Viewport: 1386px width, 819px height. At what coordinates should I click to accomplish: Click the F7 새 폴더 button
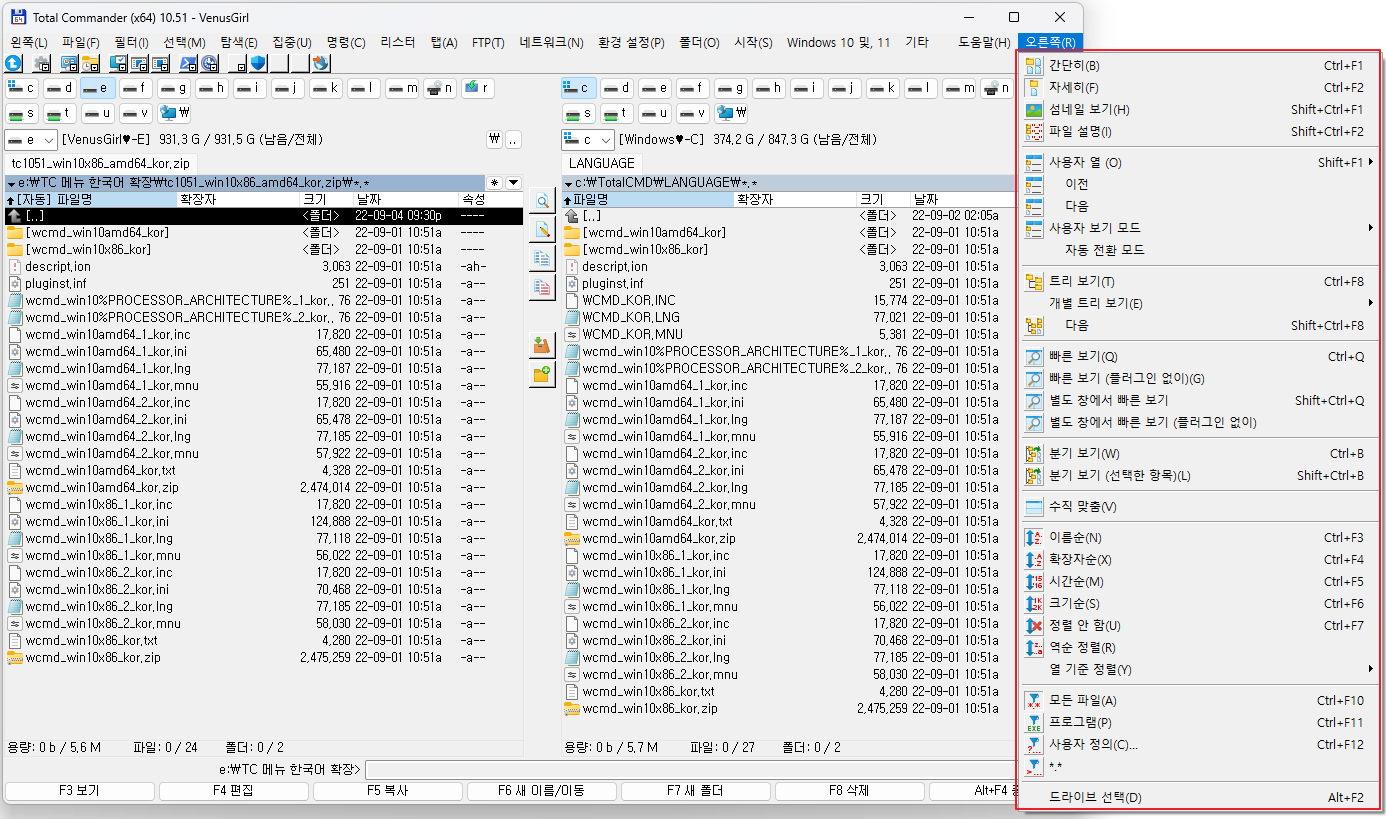(695, 791)
